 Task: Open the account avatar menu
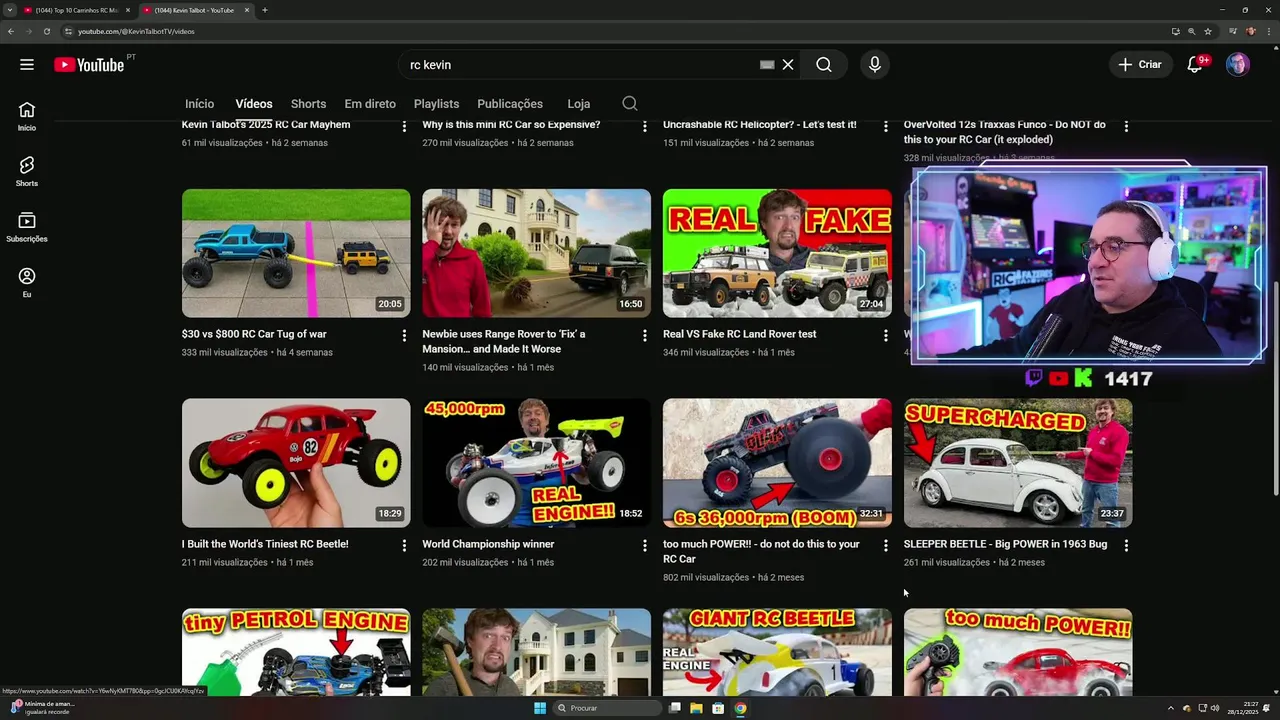coord(1238,65)
